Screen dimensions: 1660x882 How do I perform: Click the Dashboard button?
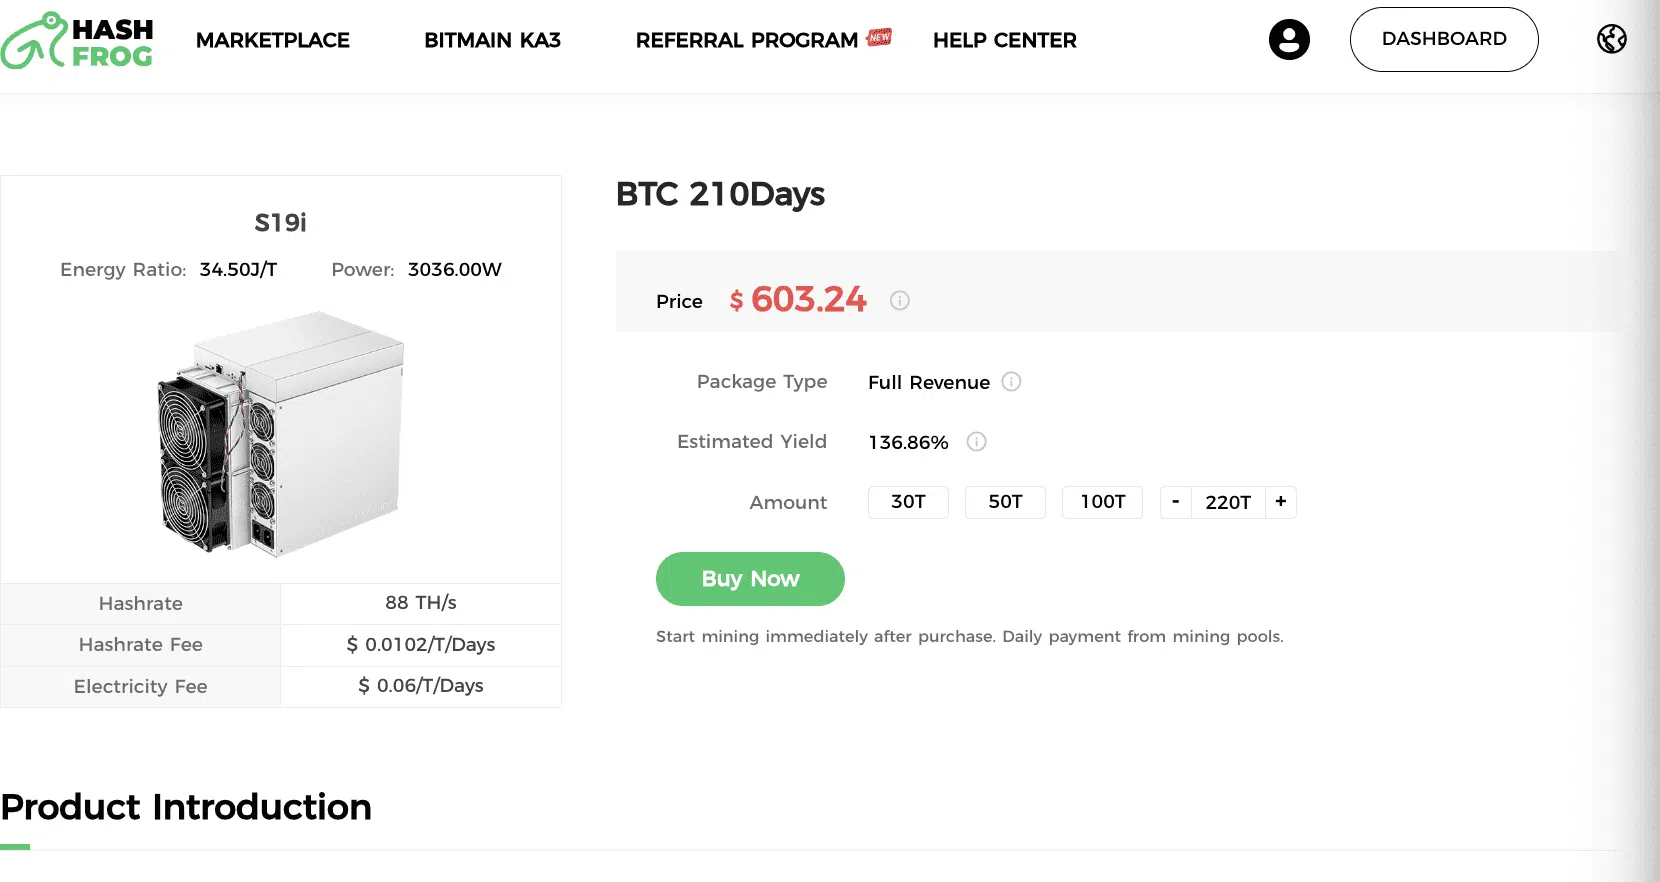(x=1443, y=40)
